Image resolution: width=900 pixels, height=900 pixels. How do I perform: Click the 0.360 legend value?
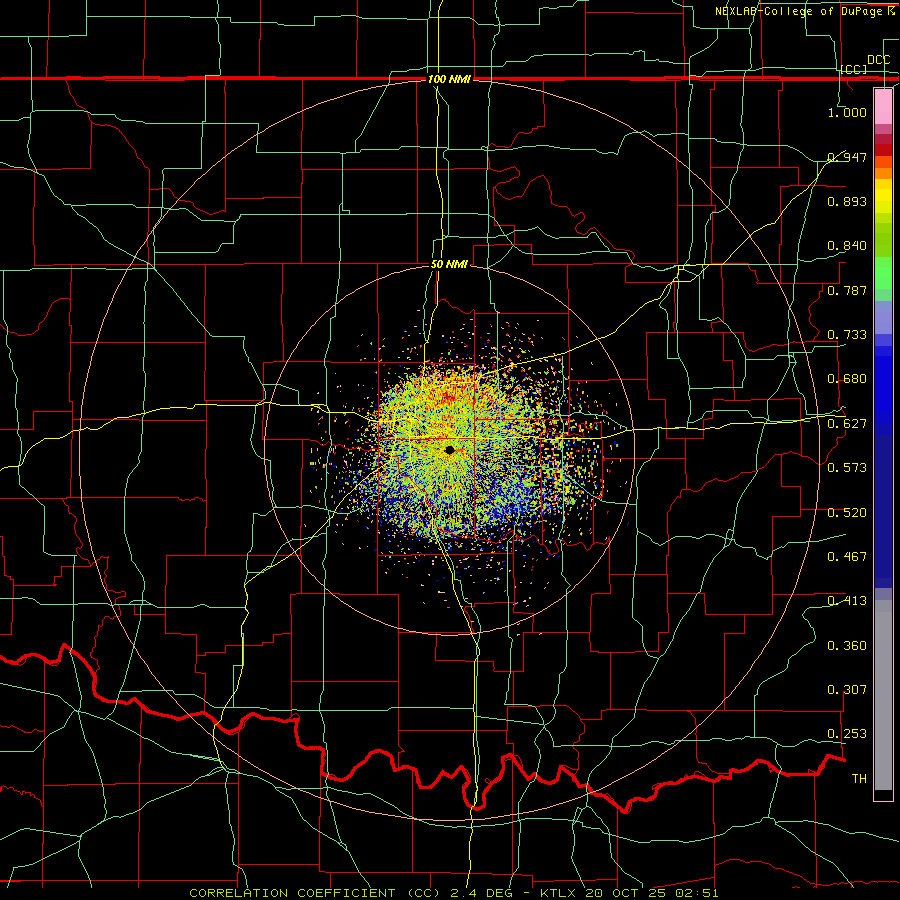847,645
